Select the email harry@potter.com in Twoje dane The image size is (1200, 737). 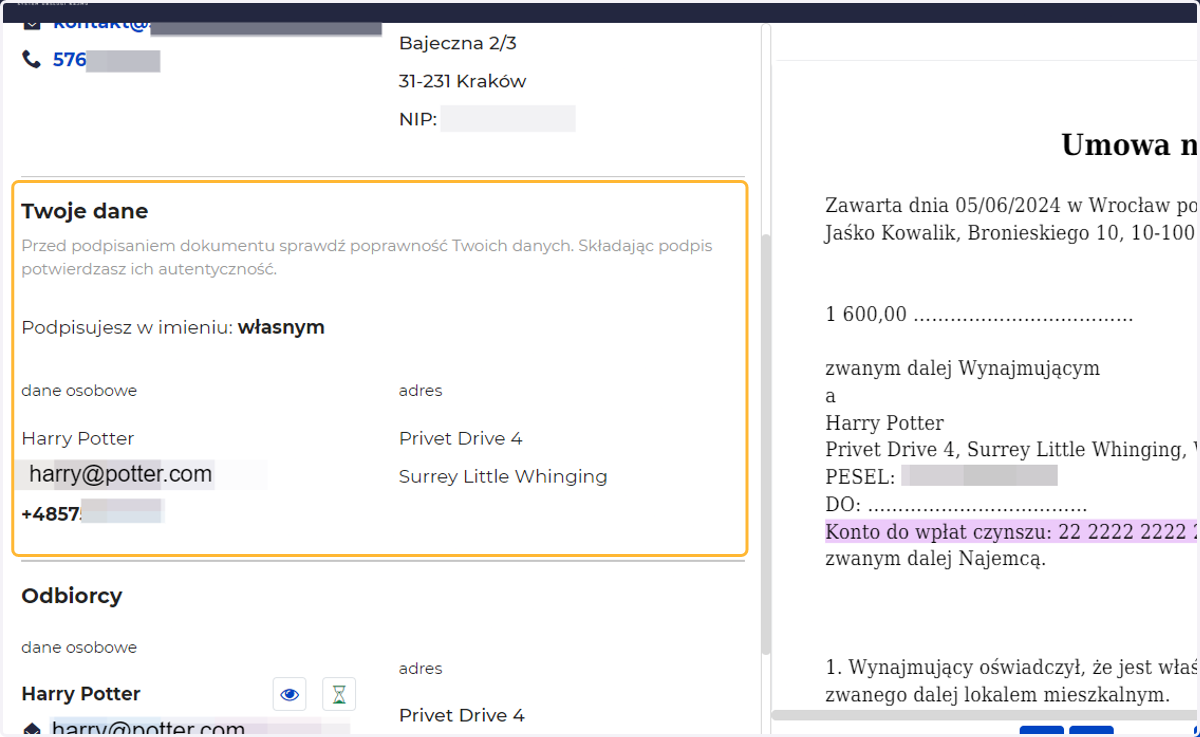[x=120, y=474]
